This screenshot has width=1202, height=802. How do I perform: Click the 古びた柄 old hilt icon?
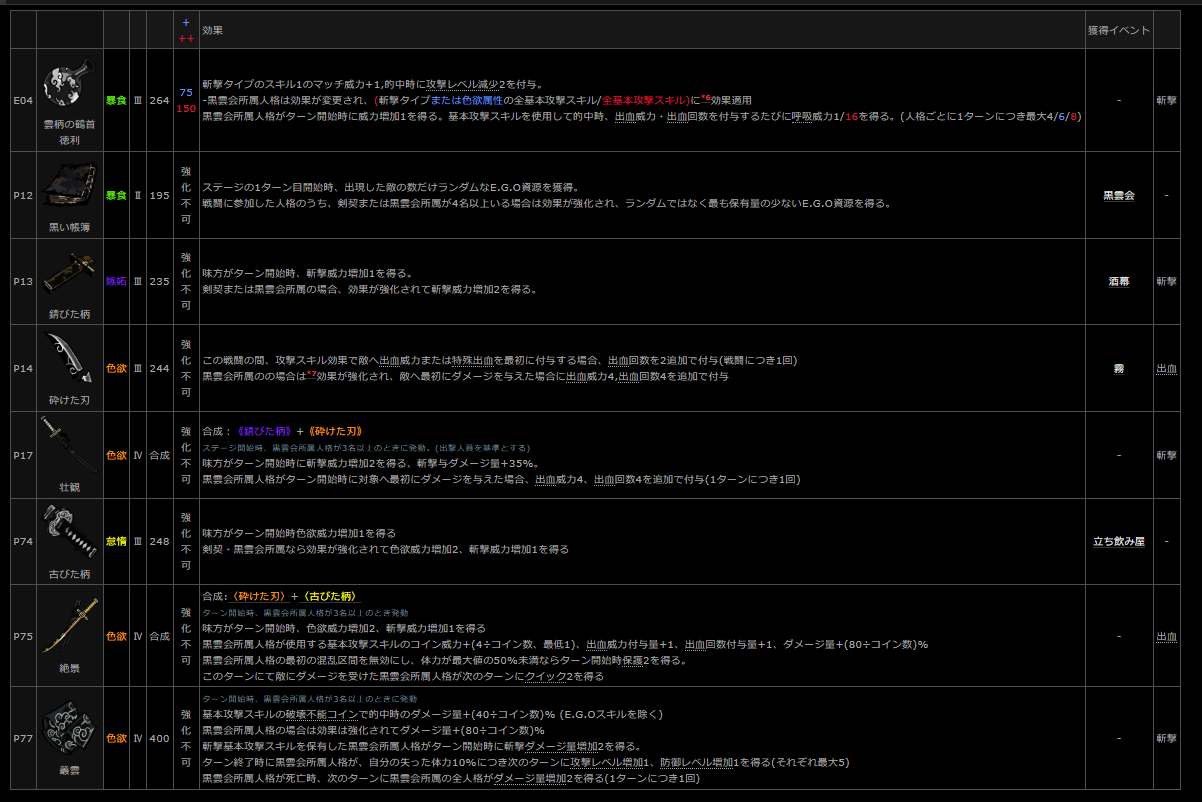click(x=69, y=532)
